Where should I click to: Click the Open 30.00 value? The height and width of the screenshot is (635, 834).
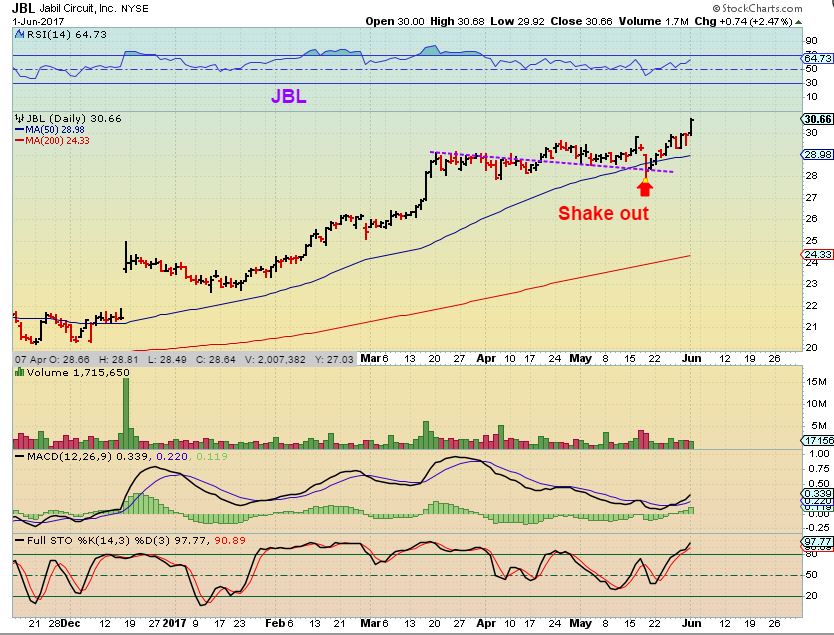tap(395, 22)
